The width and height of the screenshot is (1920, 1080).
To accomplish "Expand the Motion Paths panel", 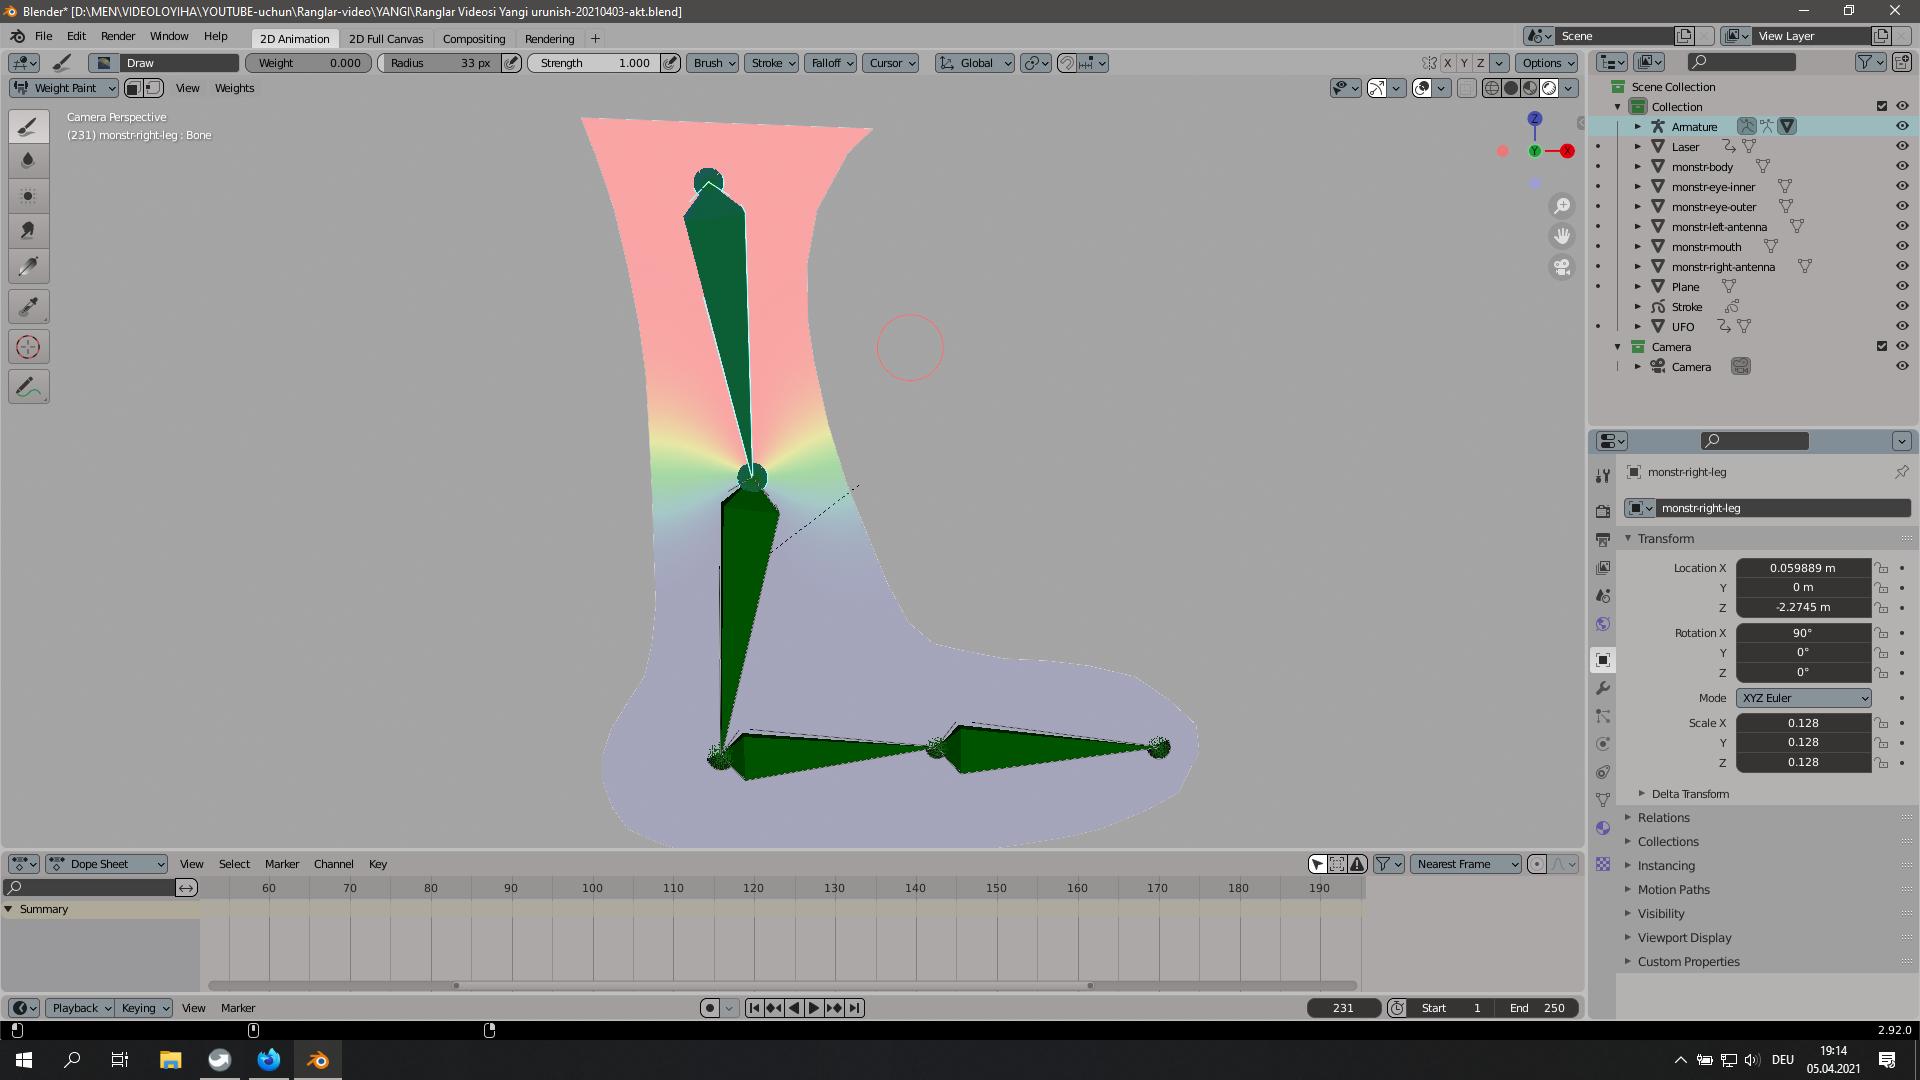I will click(x=1673, y=890).
